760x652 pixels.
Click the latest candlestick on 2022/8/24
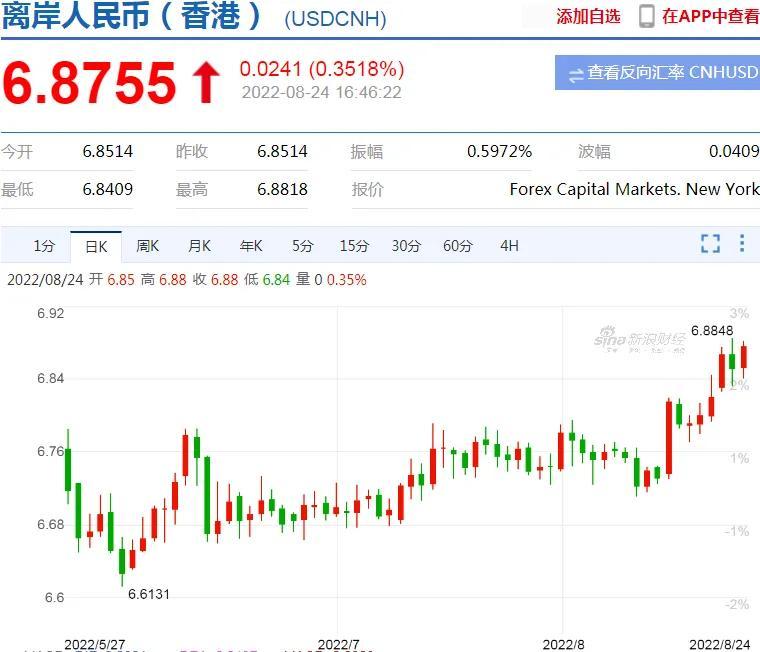[x=744, y=359]
